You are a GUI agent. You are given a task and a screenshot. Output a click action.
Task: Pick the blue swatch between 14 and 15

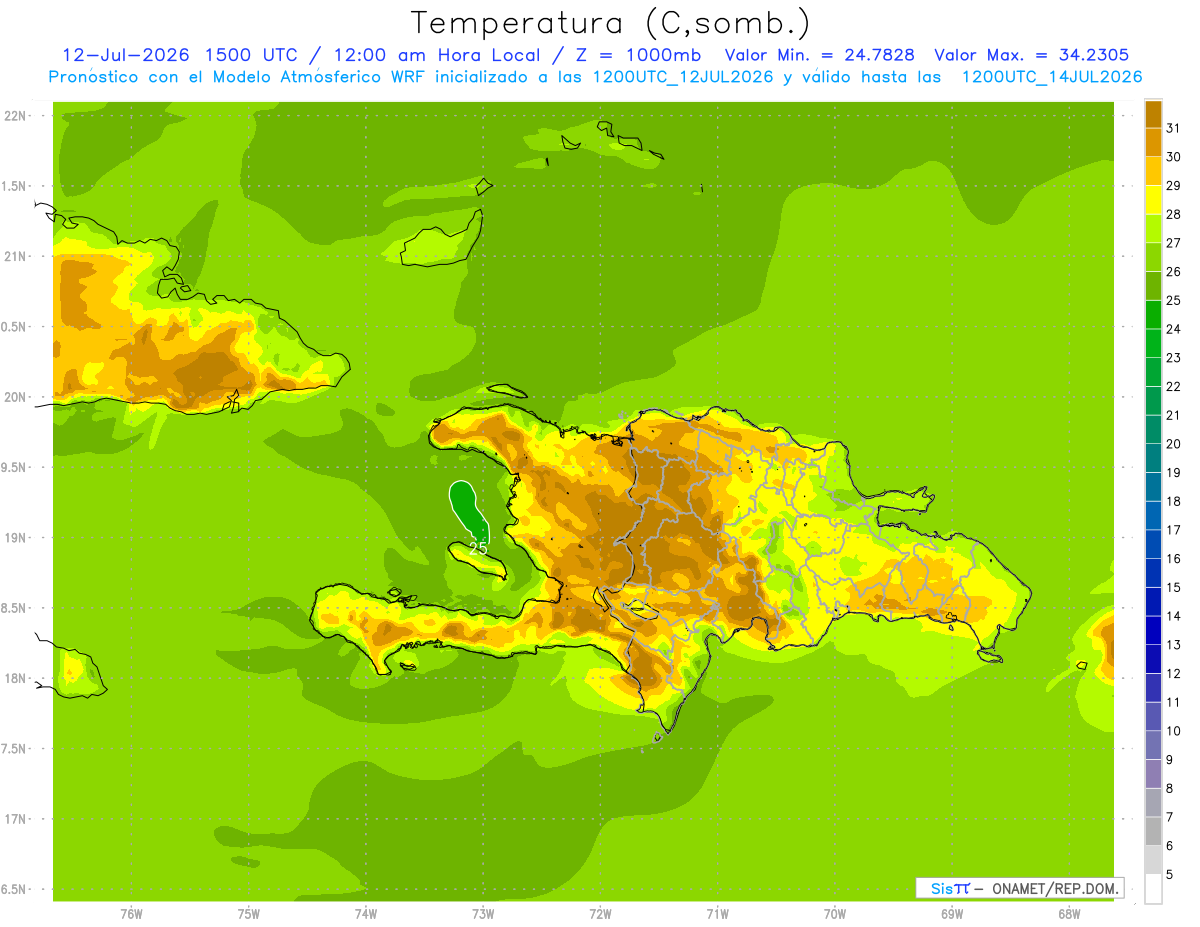pyautogui.click(x=1153, y=602)
